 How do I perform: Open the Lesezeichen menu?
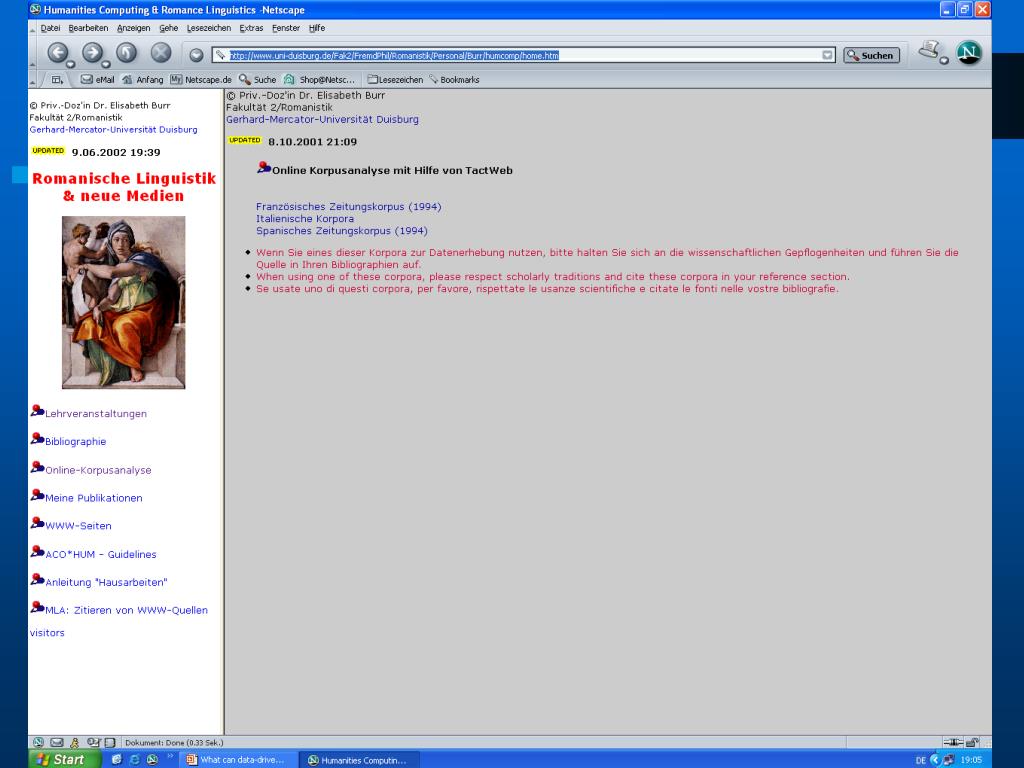click(208, 28)
